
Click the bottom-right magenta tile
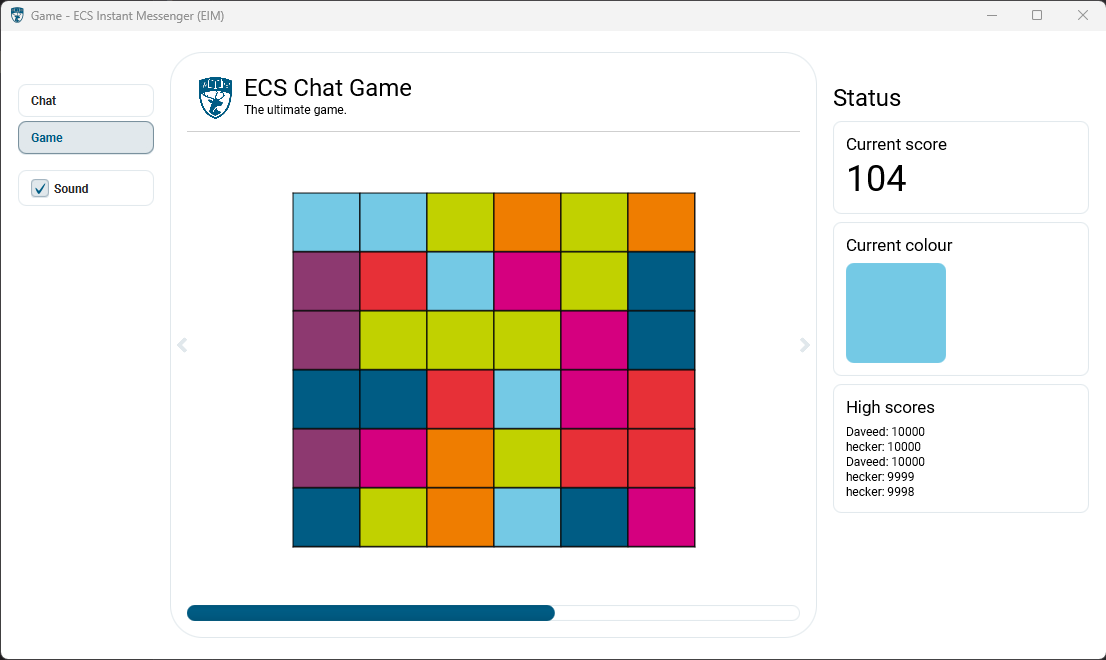[661, 517]
